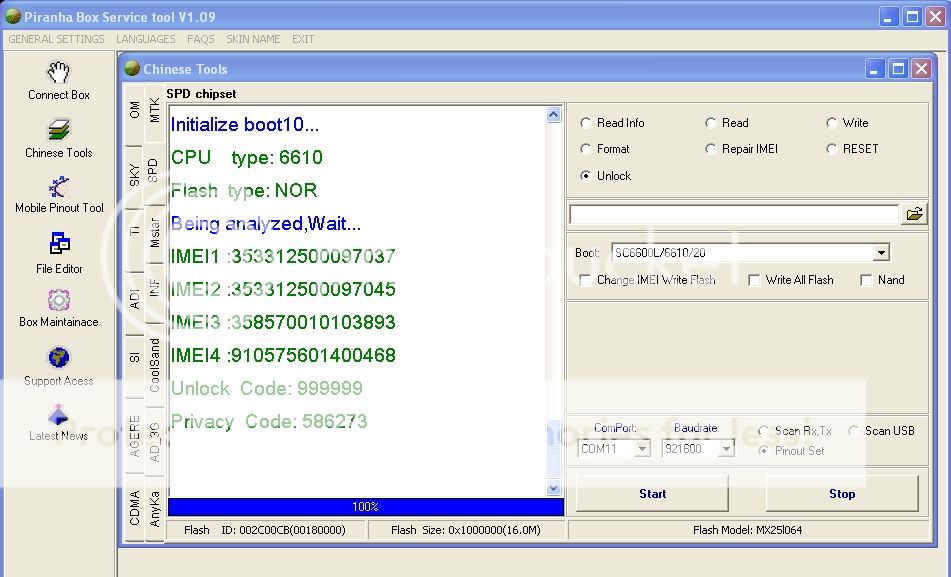Open the FAQS menu
The height and width of the screenshot is (577, 951).
point(201,39)
